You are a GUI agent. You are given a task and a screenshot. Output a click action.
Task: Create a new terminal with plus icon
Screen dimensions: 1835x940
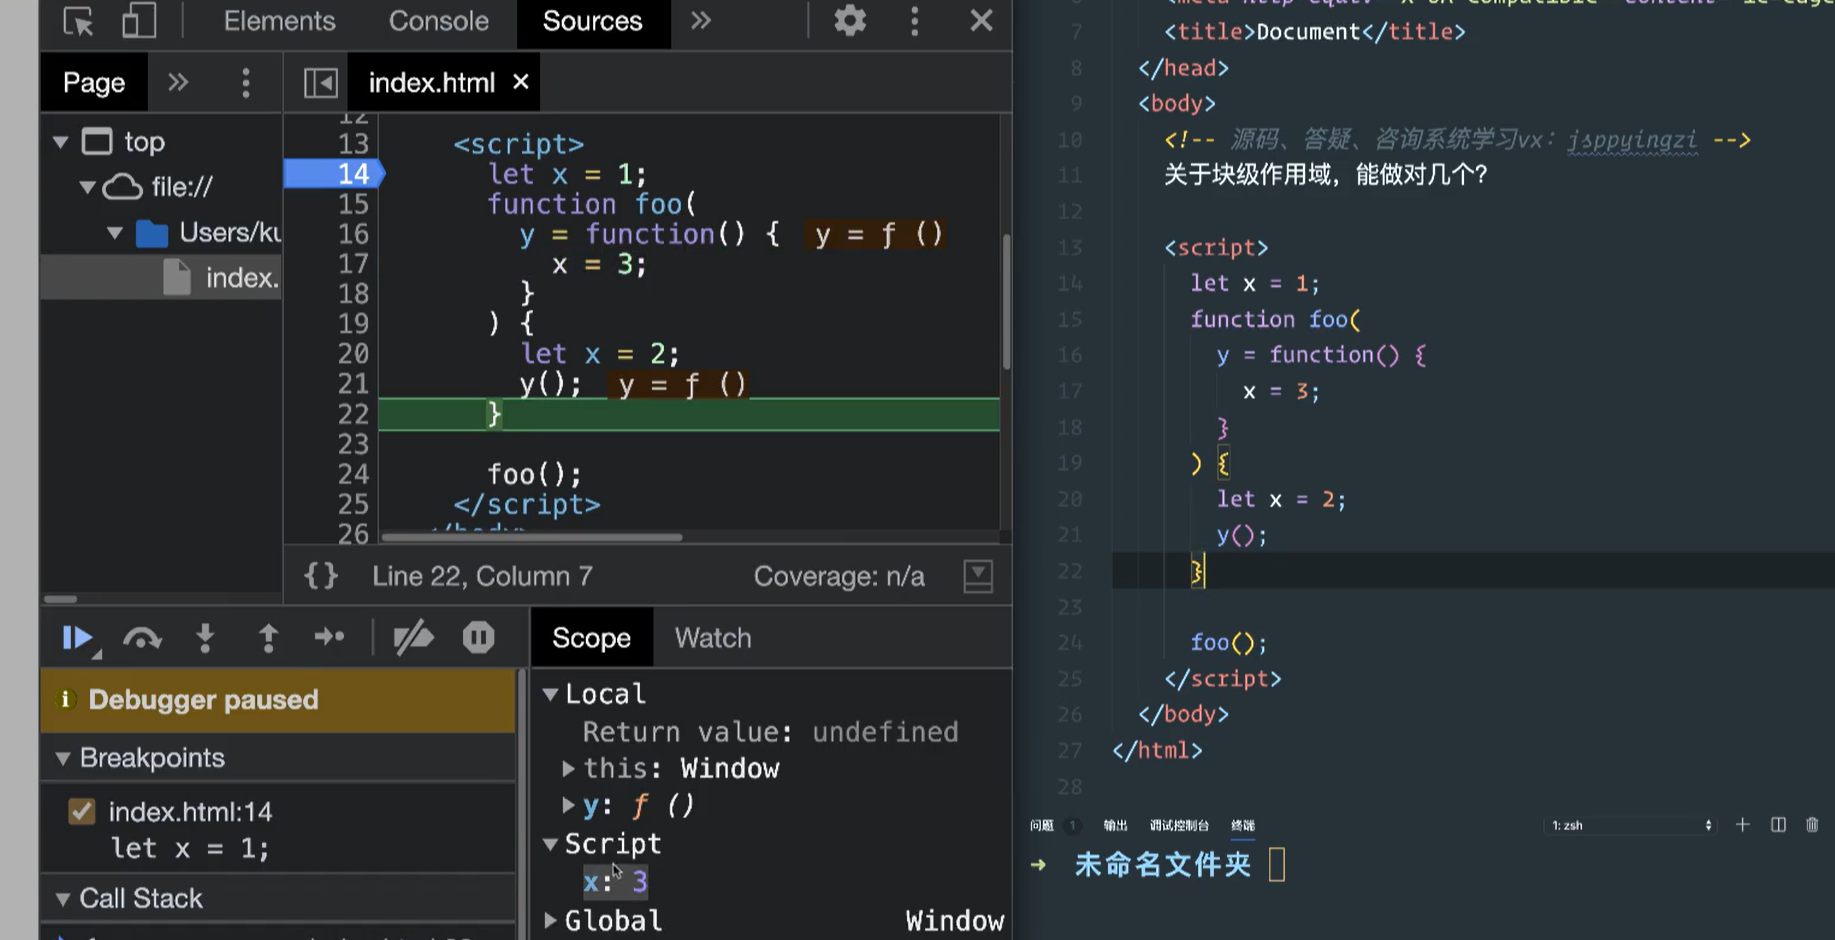1743,824
